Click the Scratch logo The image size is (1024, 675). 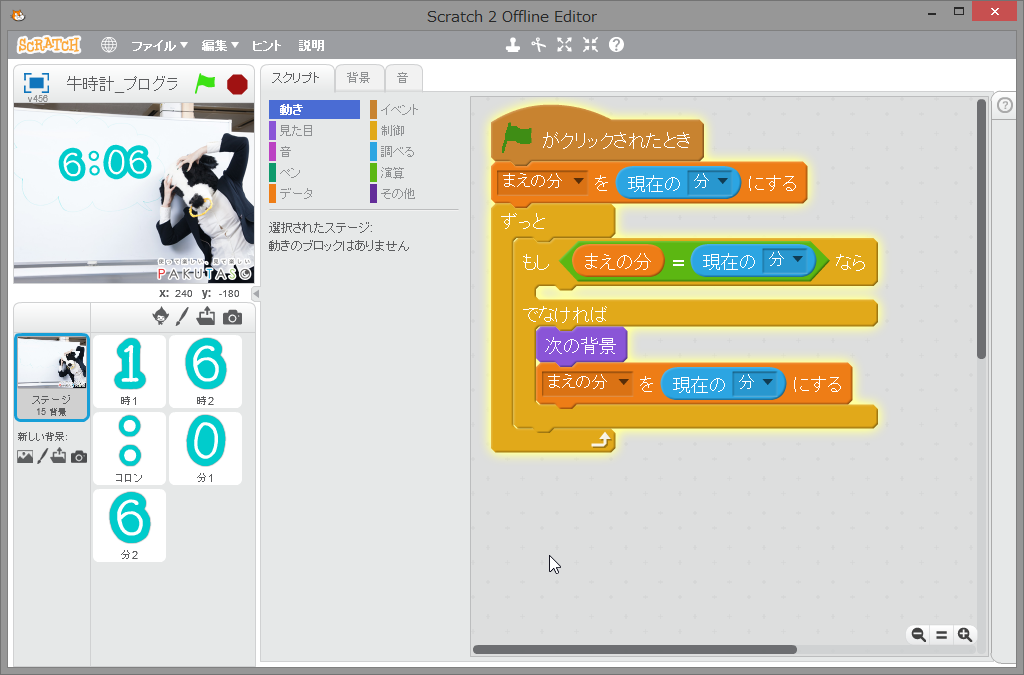pos(49,45)
